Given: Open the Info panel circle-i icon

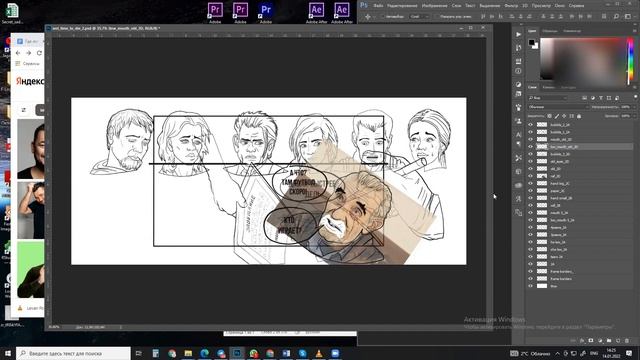Looking at the screenshot, I should point(518,71).
